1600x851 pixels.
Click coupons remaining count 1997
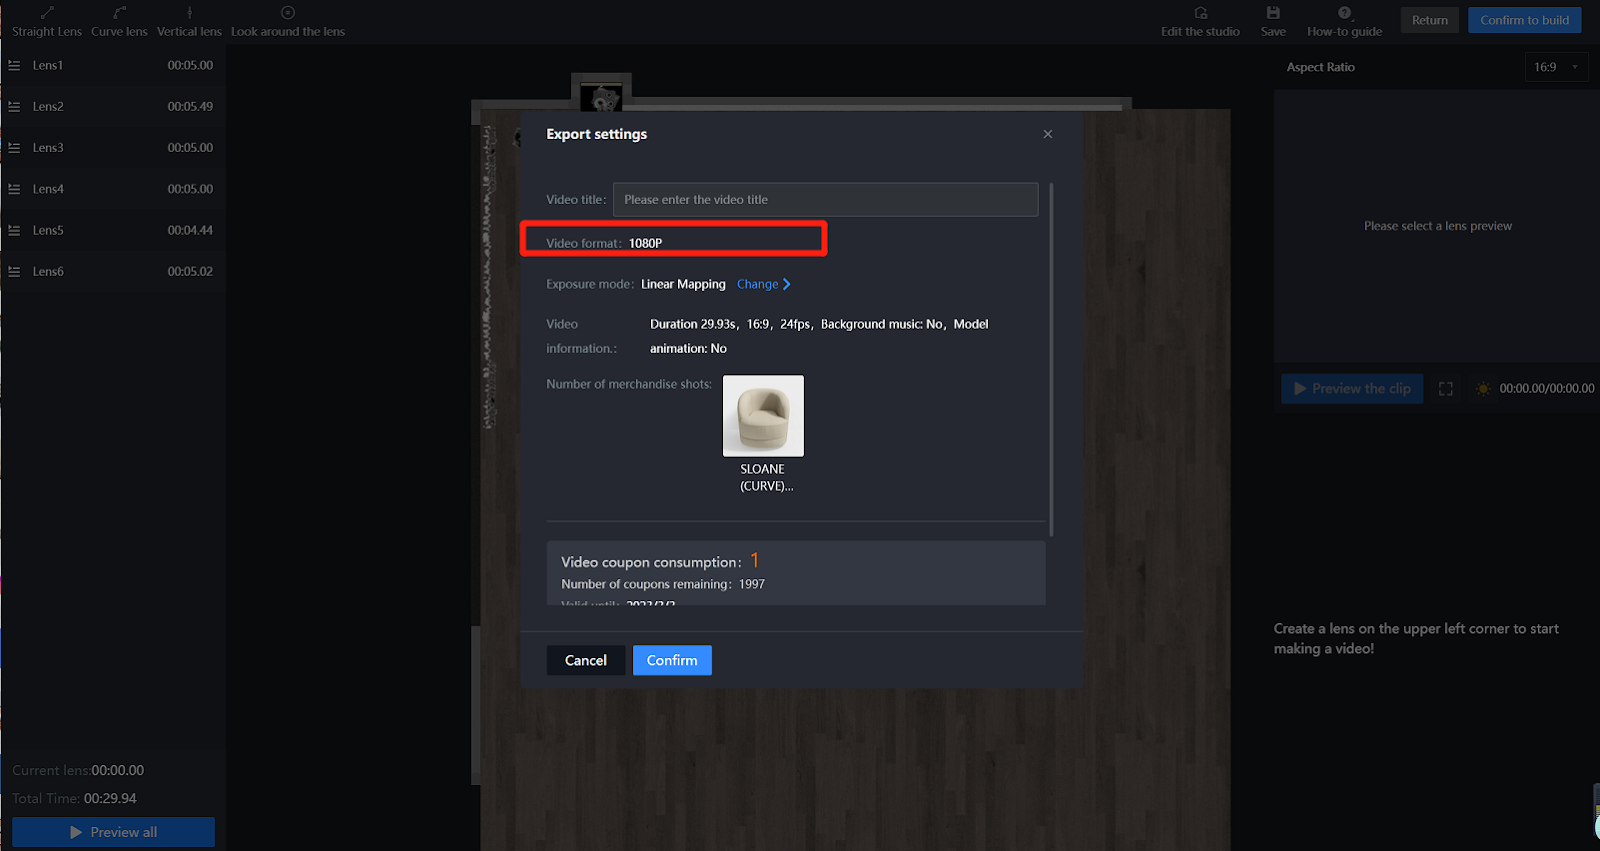(752, 584)
